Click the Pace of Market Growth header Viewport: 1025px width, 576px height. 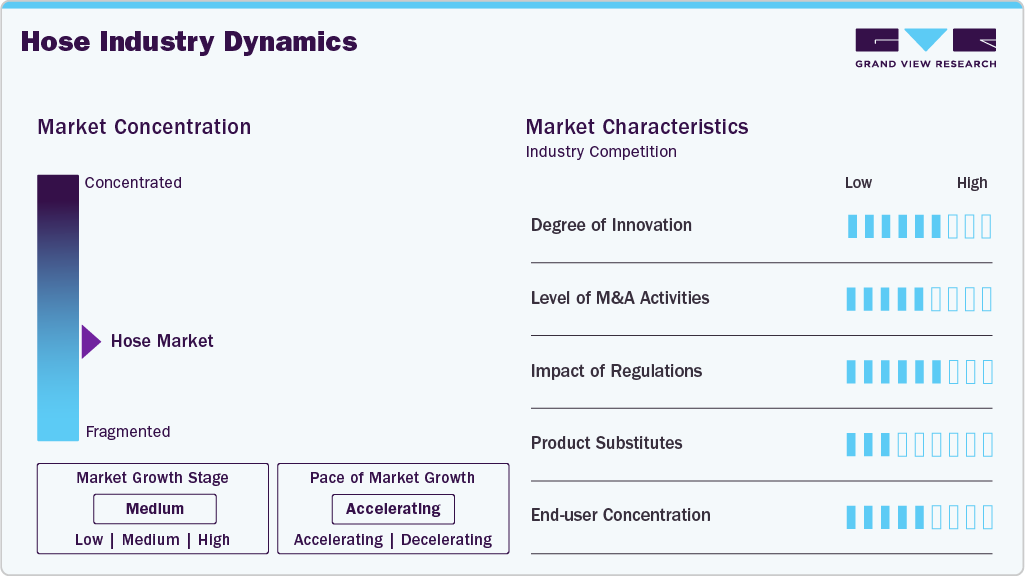(x=392, y=478)
